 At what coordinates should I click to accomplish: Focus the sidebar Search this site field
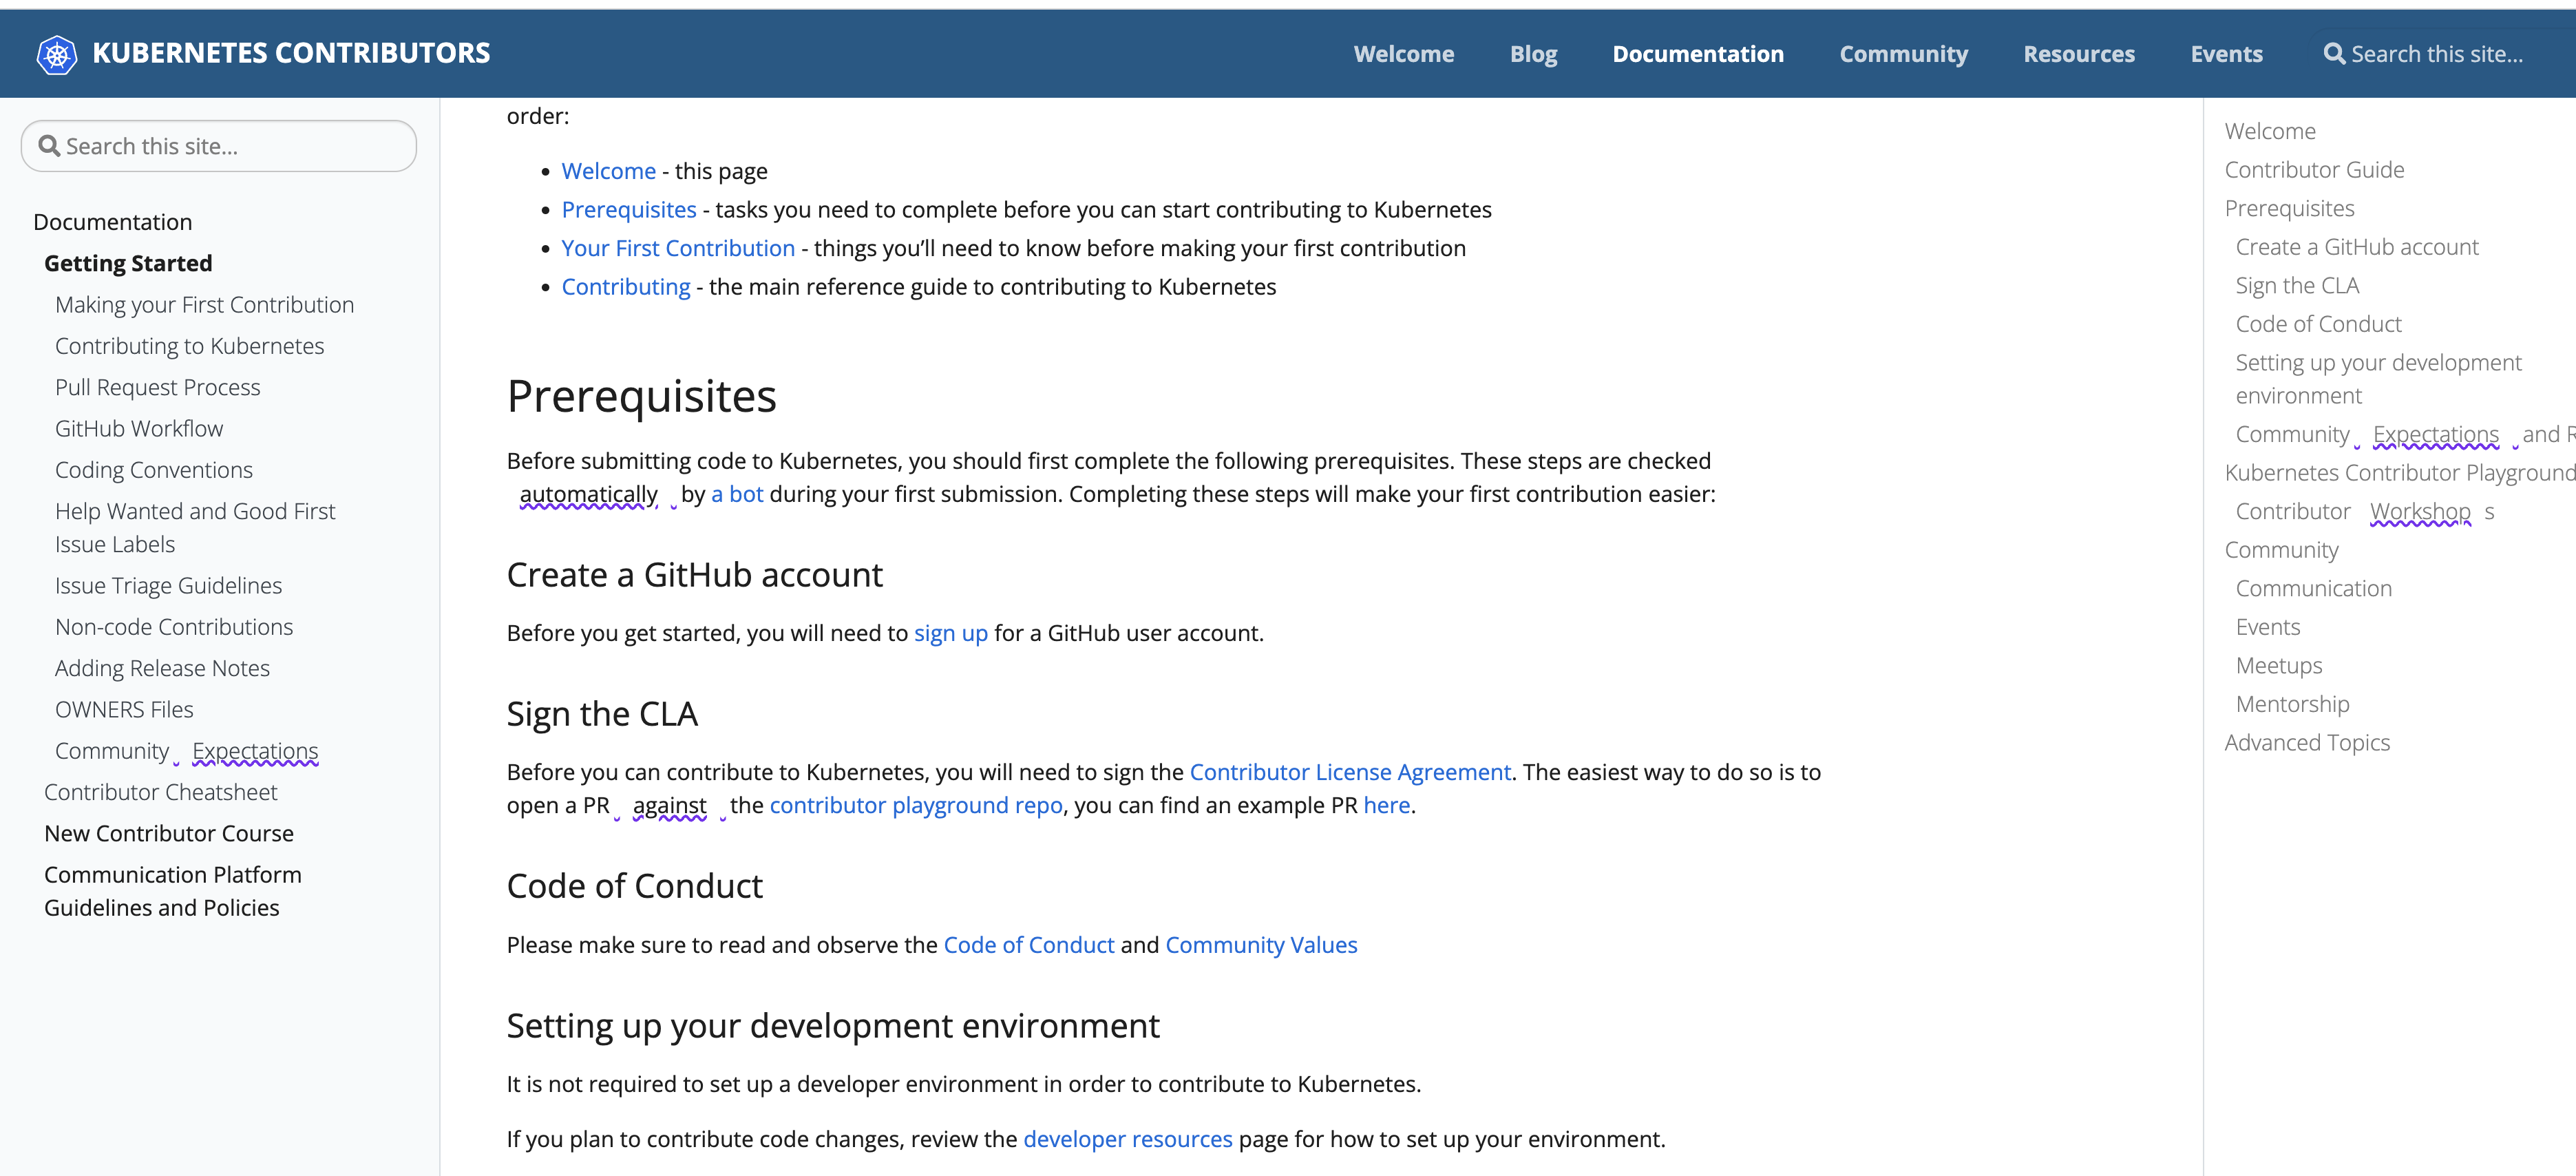[230, 146]
